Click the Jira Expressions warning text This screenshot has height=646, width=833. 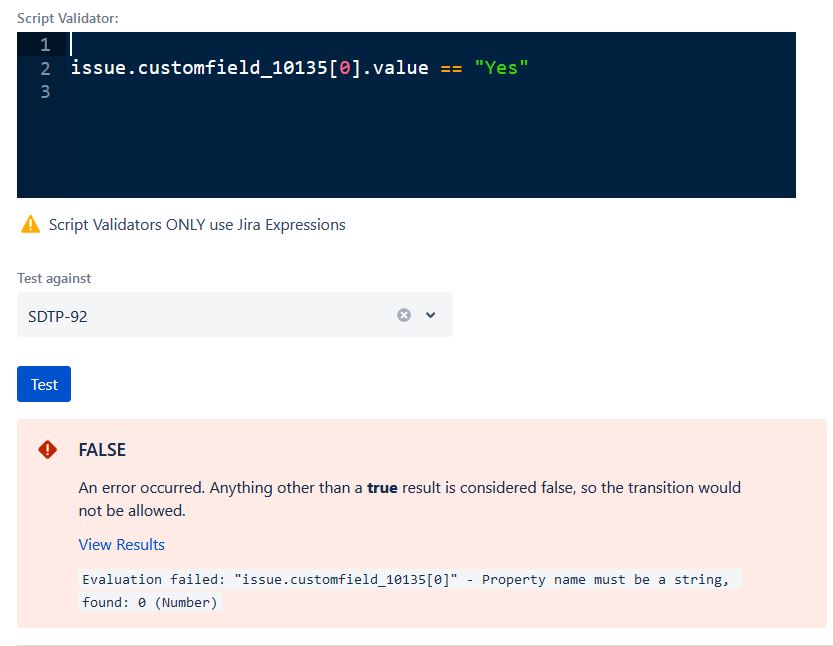196,224
